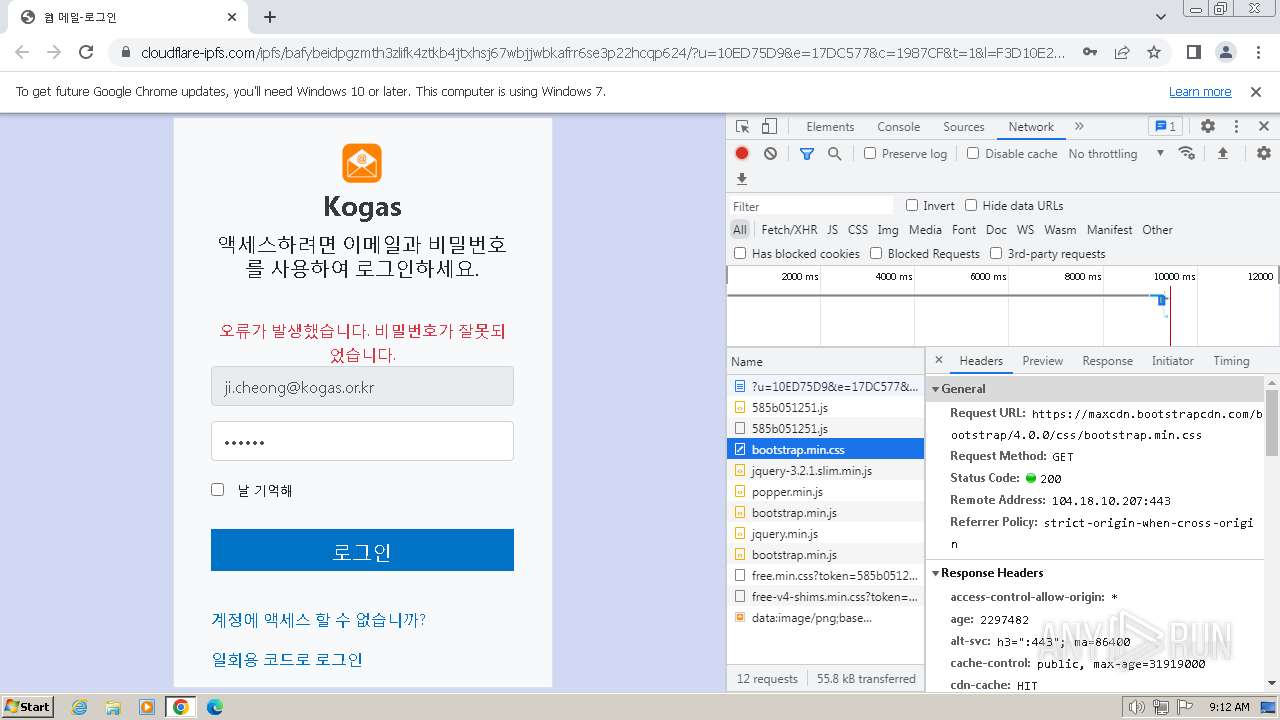
Task: Launch Internet Explorer from taskbar
Action: tap(79, 707)
